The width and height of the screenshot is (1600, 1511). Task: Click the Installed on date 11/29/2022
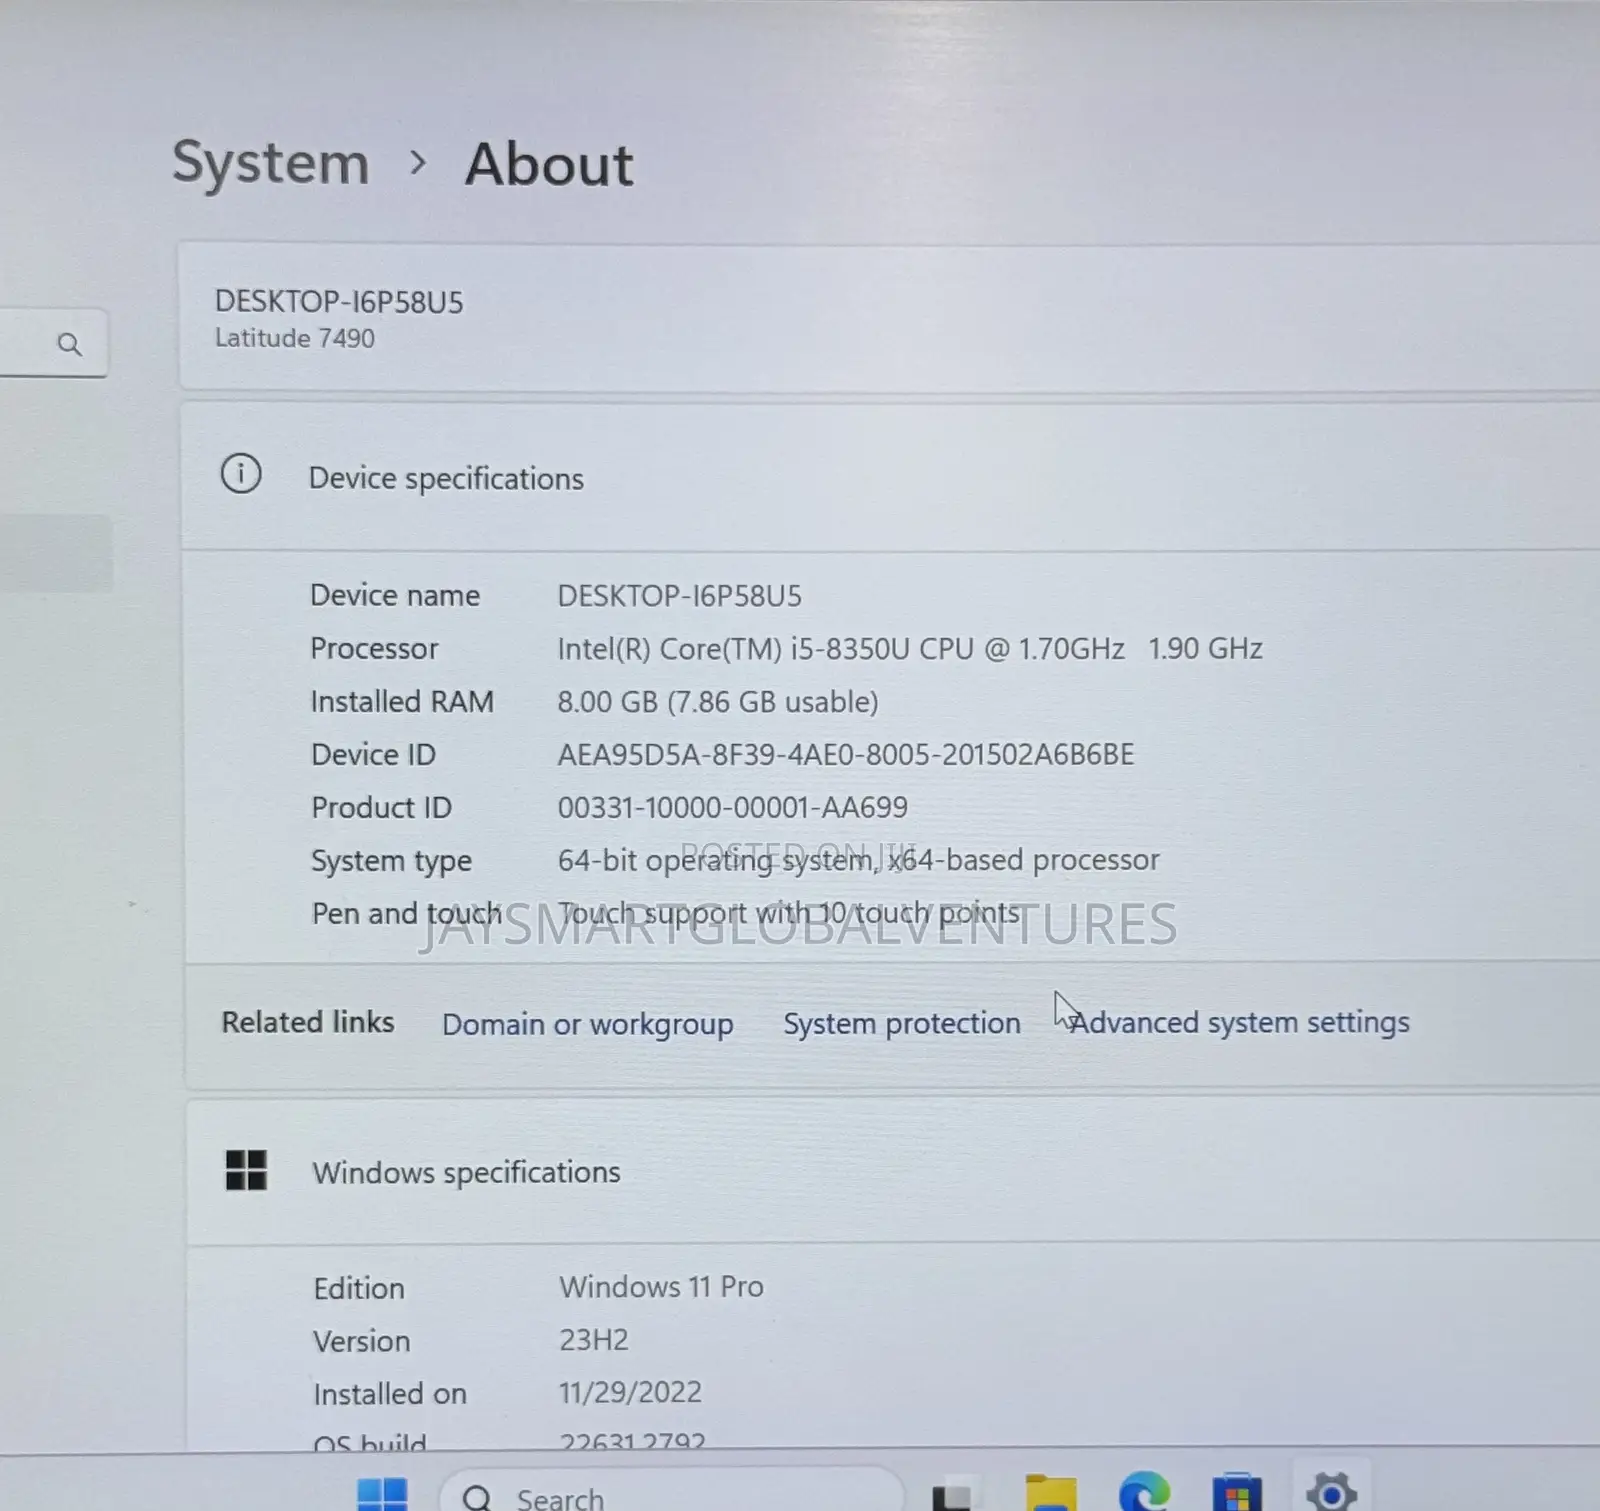630,1392
